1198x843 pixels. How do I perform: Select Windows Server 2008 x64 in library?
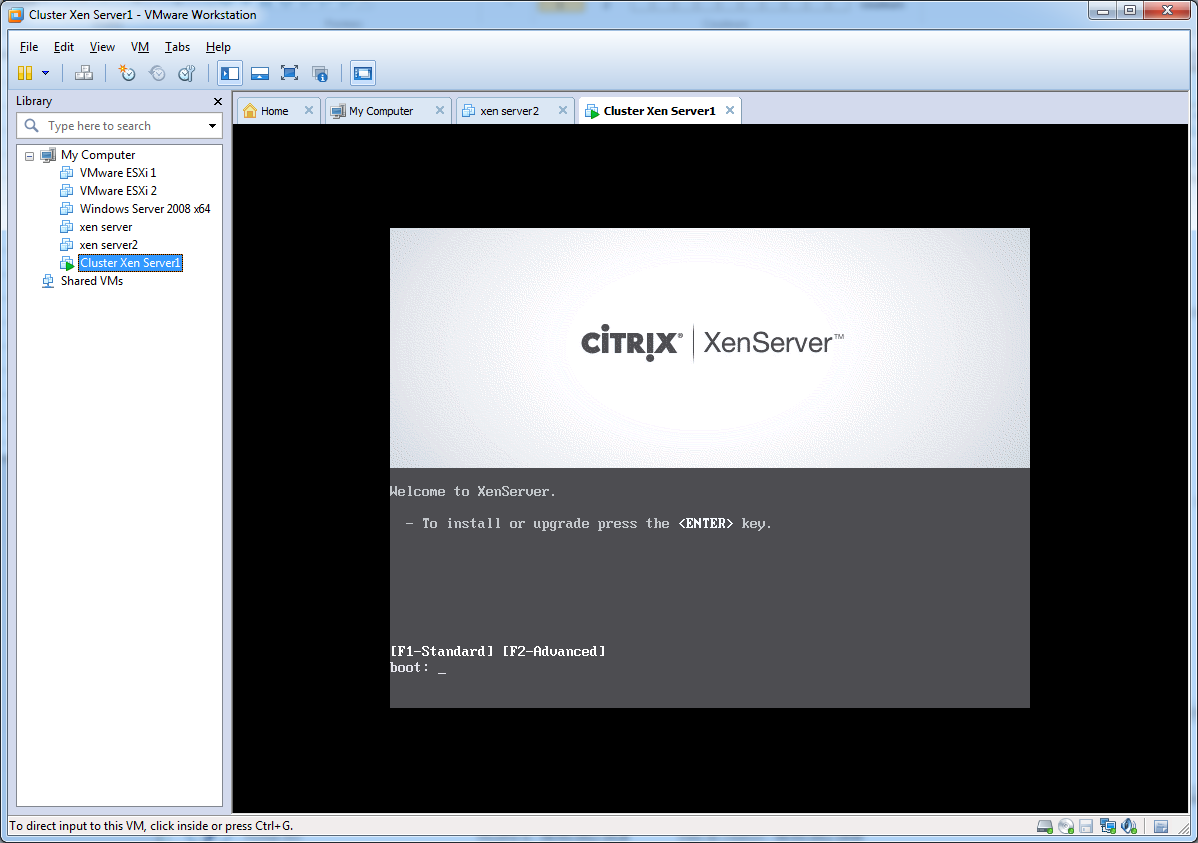tap(145, 209)
